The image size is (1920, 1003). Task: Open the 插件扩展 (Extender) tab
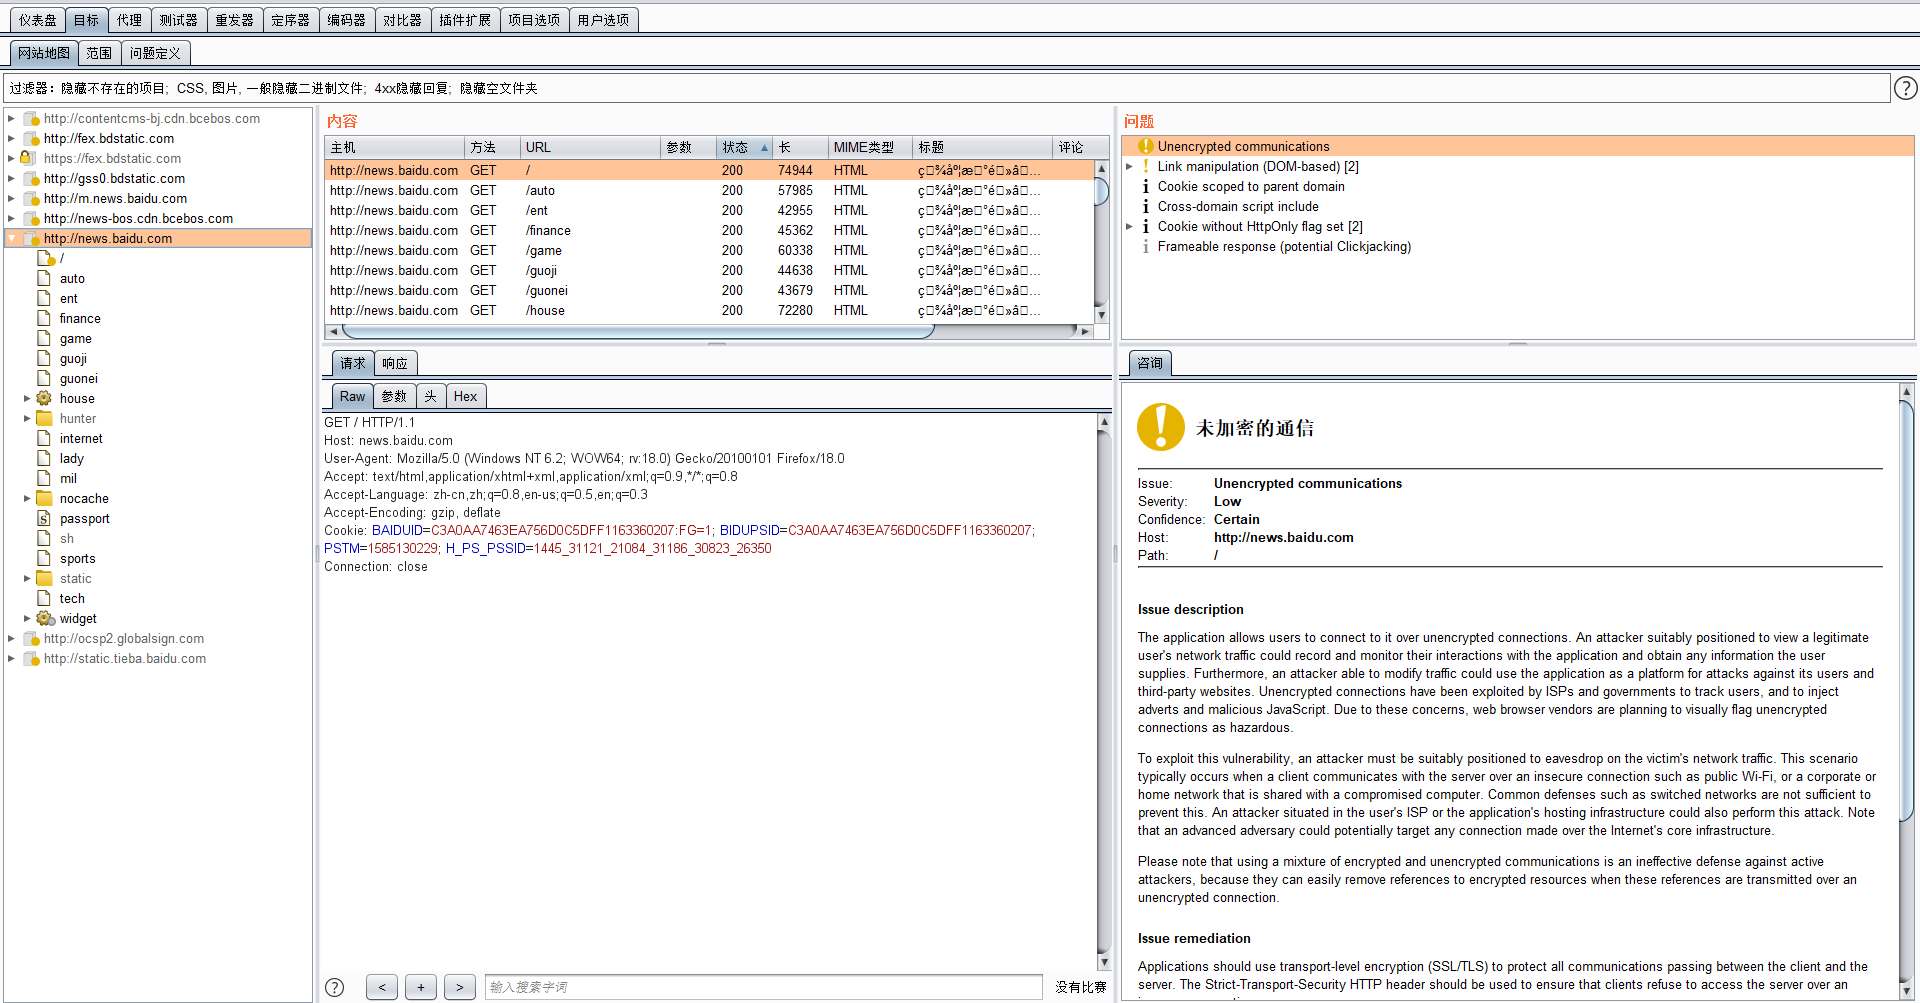[x=465, y=20]
